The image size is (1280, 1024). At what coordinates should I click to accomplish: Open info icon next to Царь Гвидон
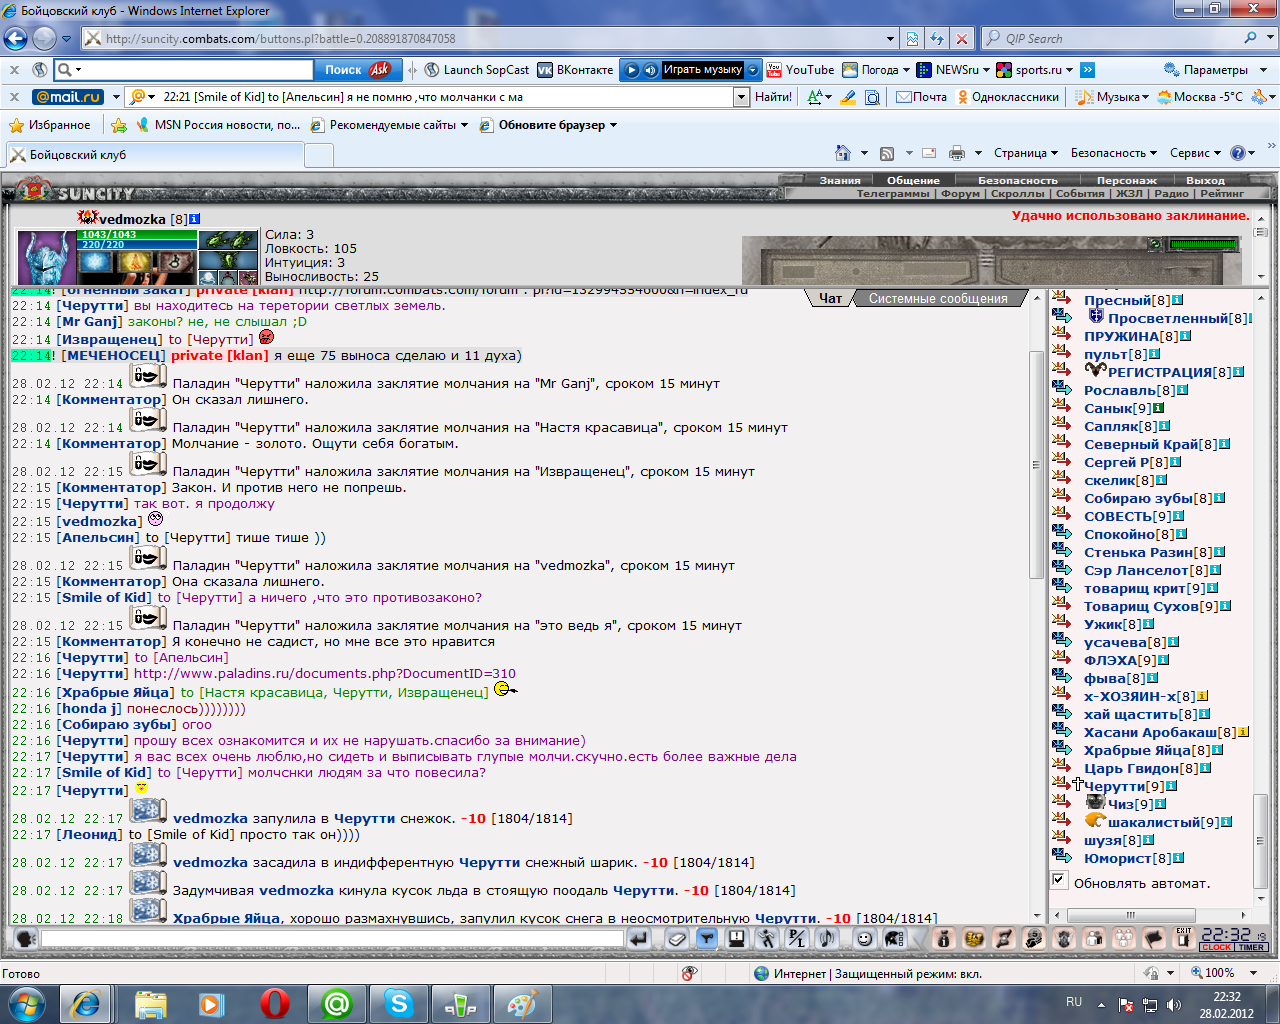[1206, 768]
